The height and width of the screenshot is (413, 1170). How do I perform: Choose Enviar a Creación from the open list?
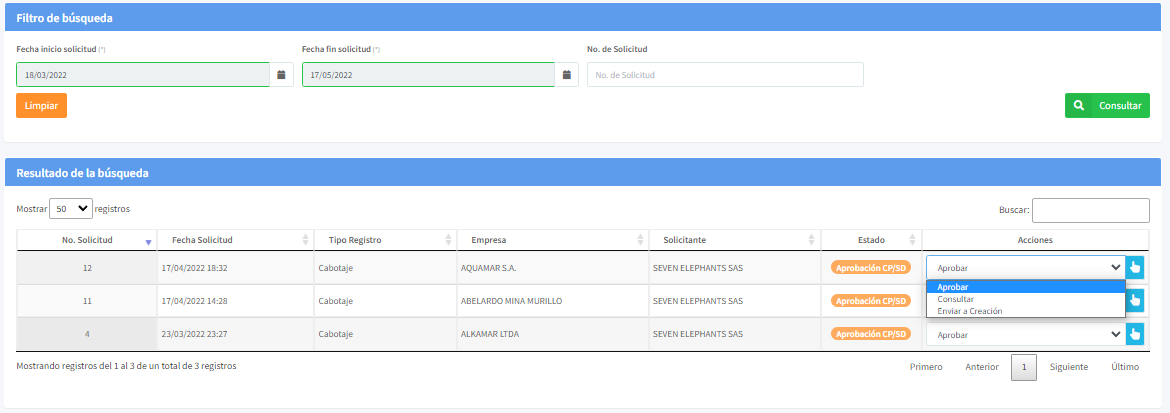tap(970, 311)
